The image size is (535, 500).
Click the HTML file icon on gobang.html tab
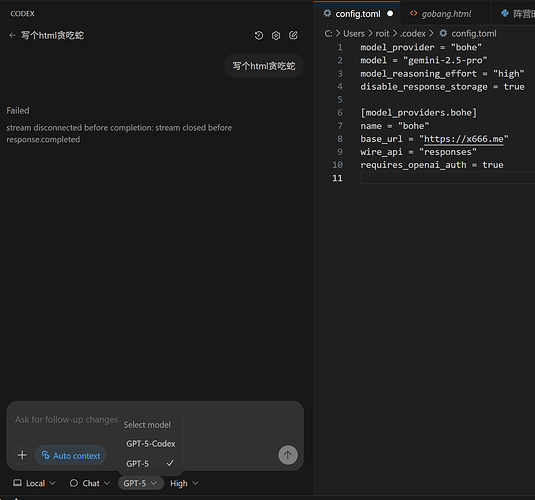[414, 13]
